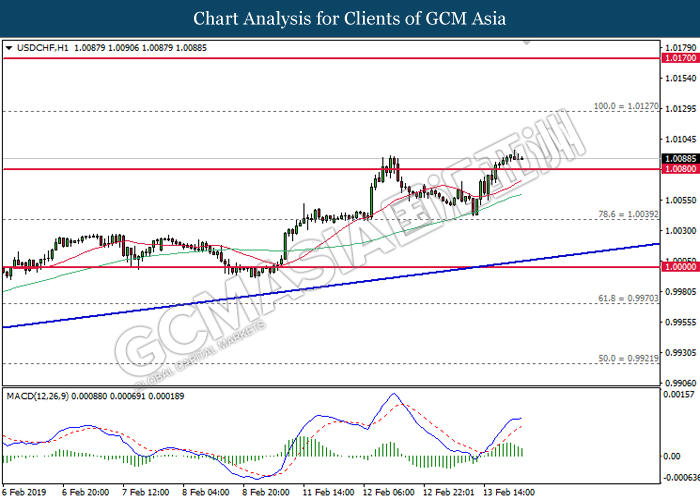This screenshot has width=700, height=500.
Task: Click the 6 Feb 20:00 time axis label
Action: pyautogui.click(x=85, y=492)
